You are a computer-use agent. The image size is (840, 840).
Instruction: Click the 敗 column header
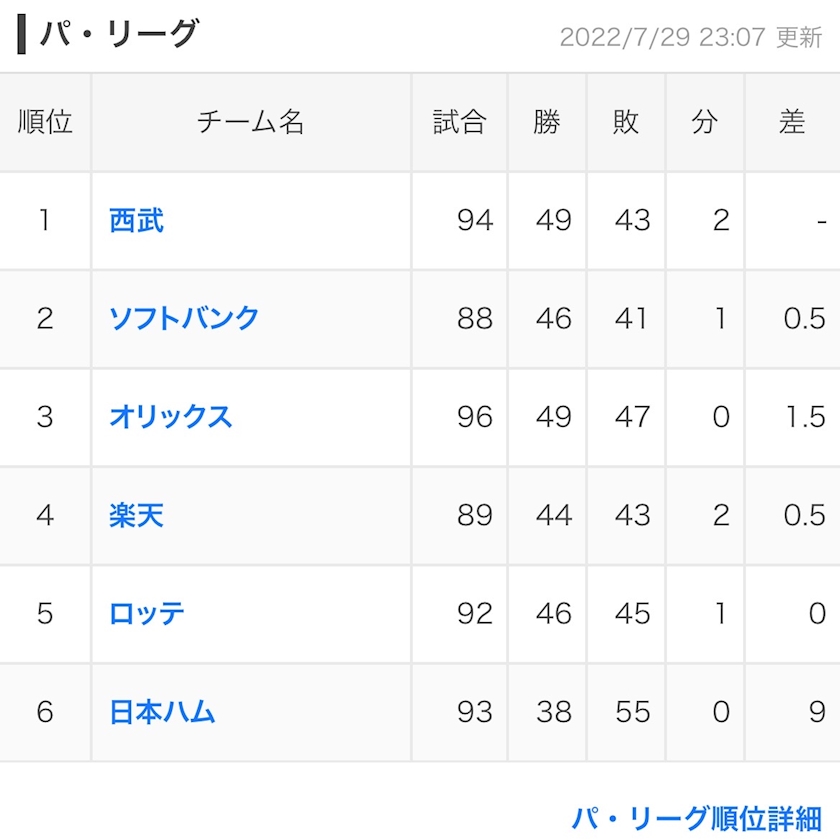[626, 122]
